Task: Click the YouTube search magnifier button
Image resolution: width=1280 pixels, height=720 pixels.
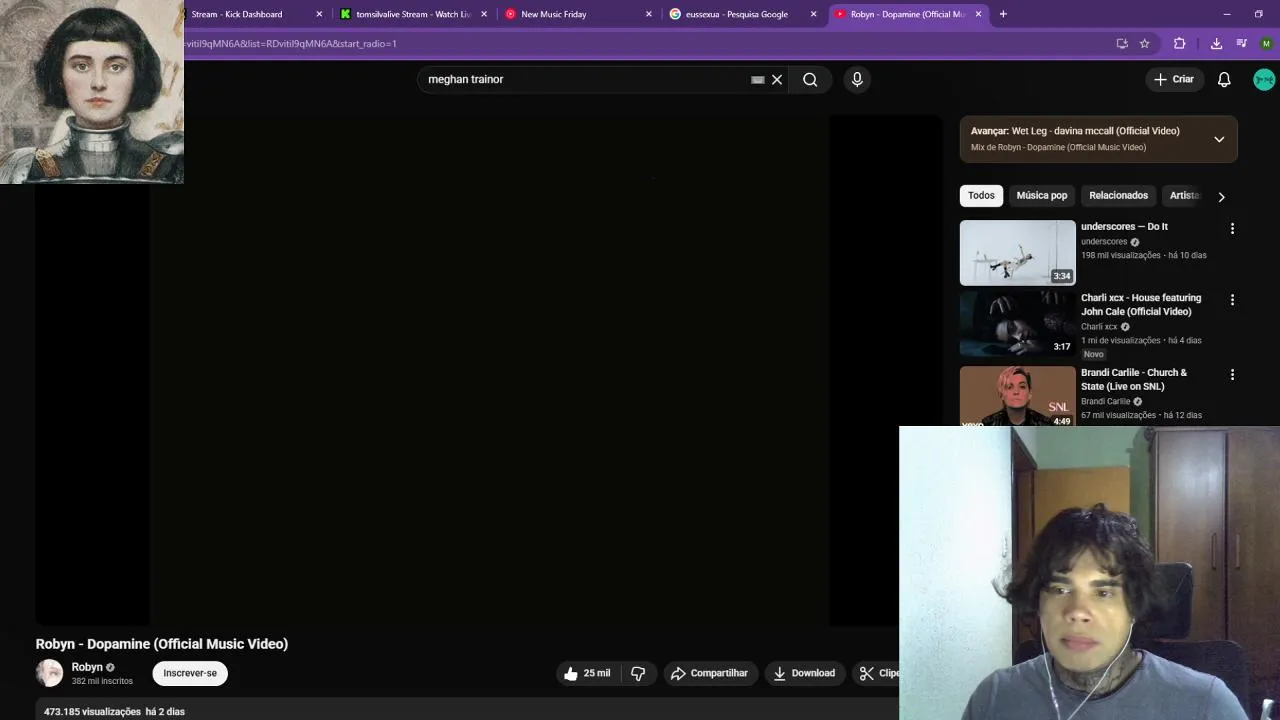Action: (810, 79)
